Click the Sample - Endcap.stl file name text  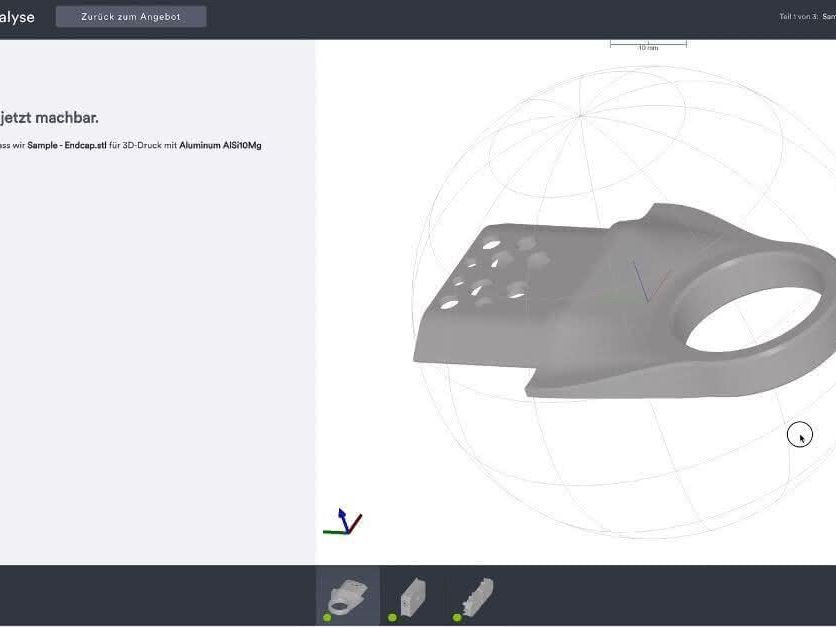click(67, 145)
